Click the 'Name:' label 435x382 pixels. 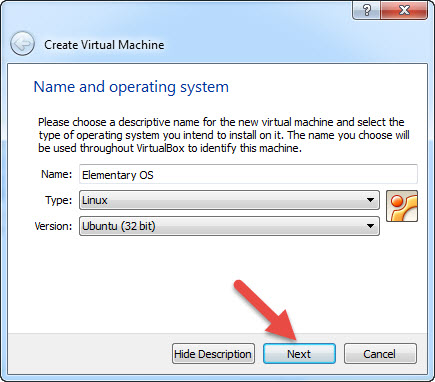click(56, 174)
